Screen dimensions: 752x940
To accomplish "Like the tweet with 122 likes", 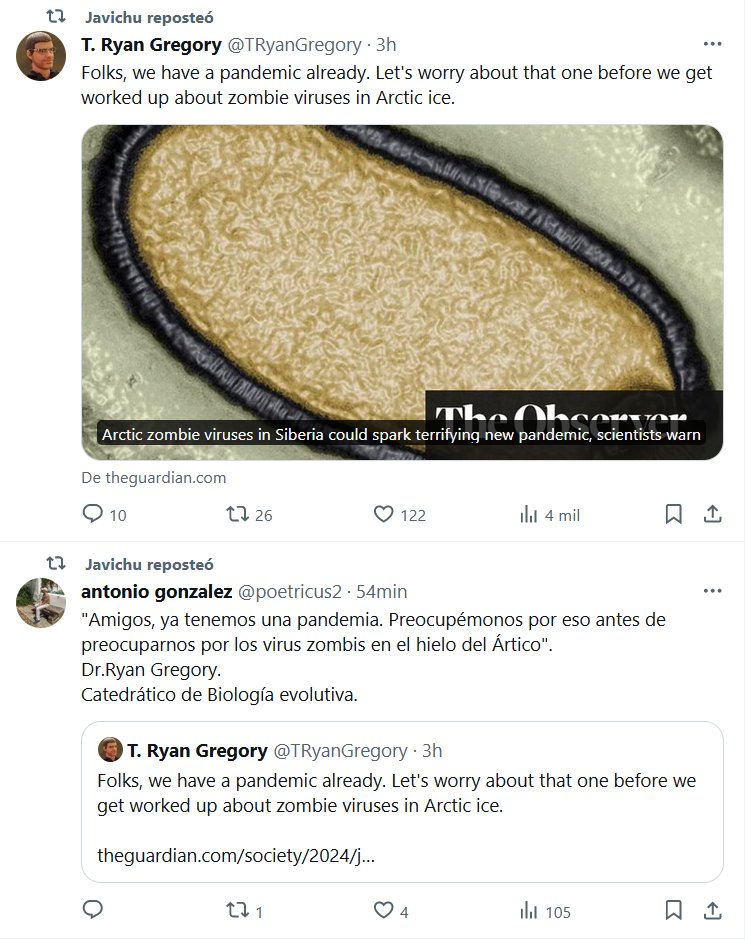I will 384,514.
